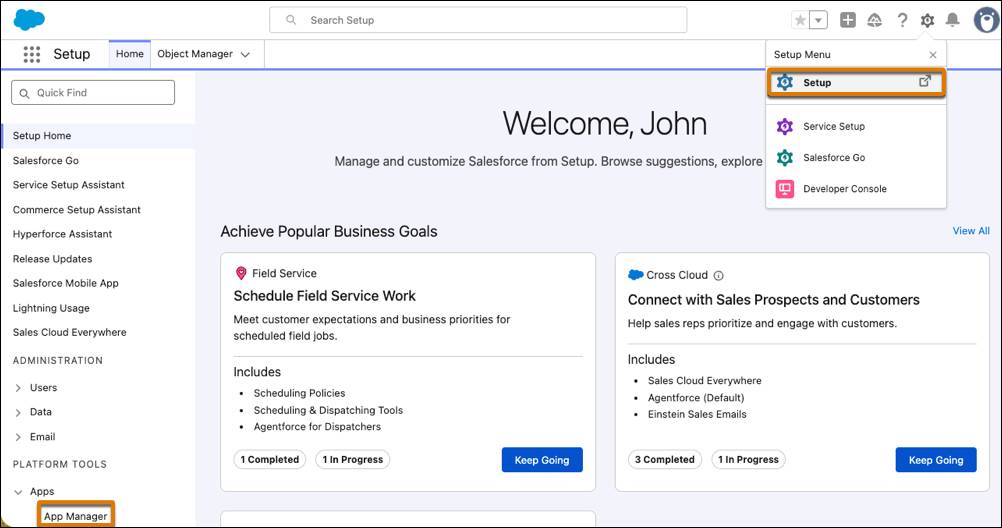Viewport: 1002px width, 528px height.
Task: Focus the Search Setup field
Action: coord(478,20)
